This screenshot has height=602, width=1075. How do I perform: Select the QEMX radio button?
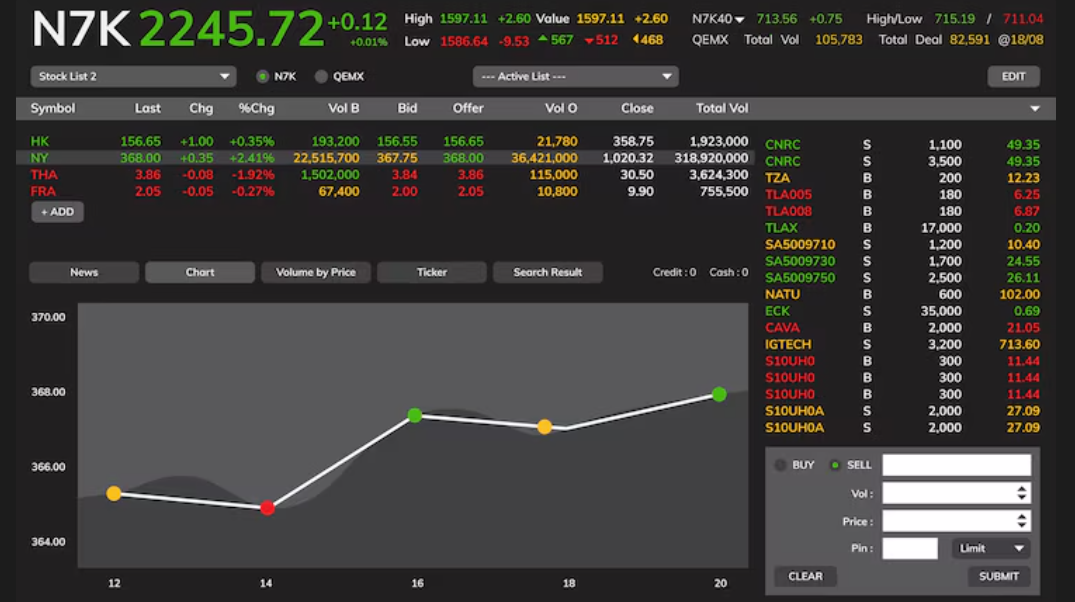(321, 76)
